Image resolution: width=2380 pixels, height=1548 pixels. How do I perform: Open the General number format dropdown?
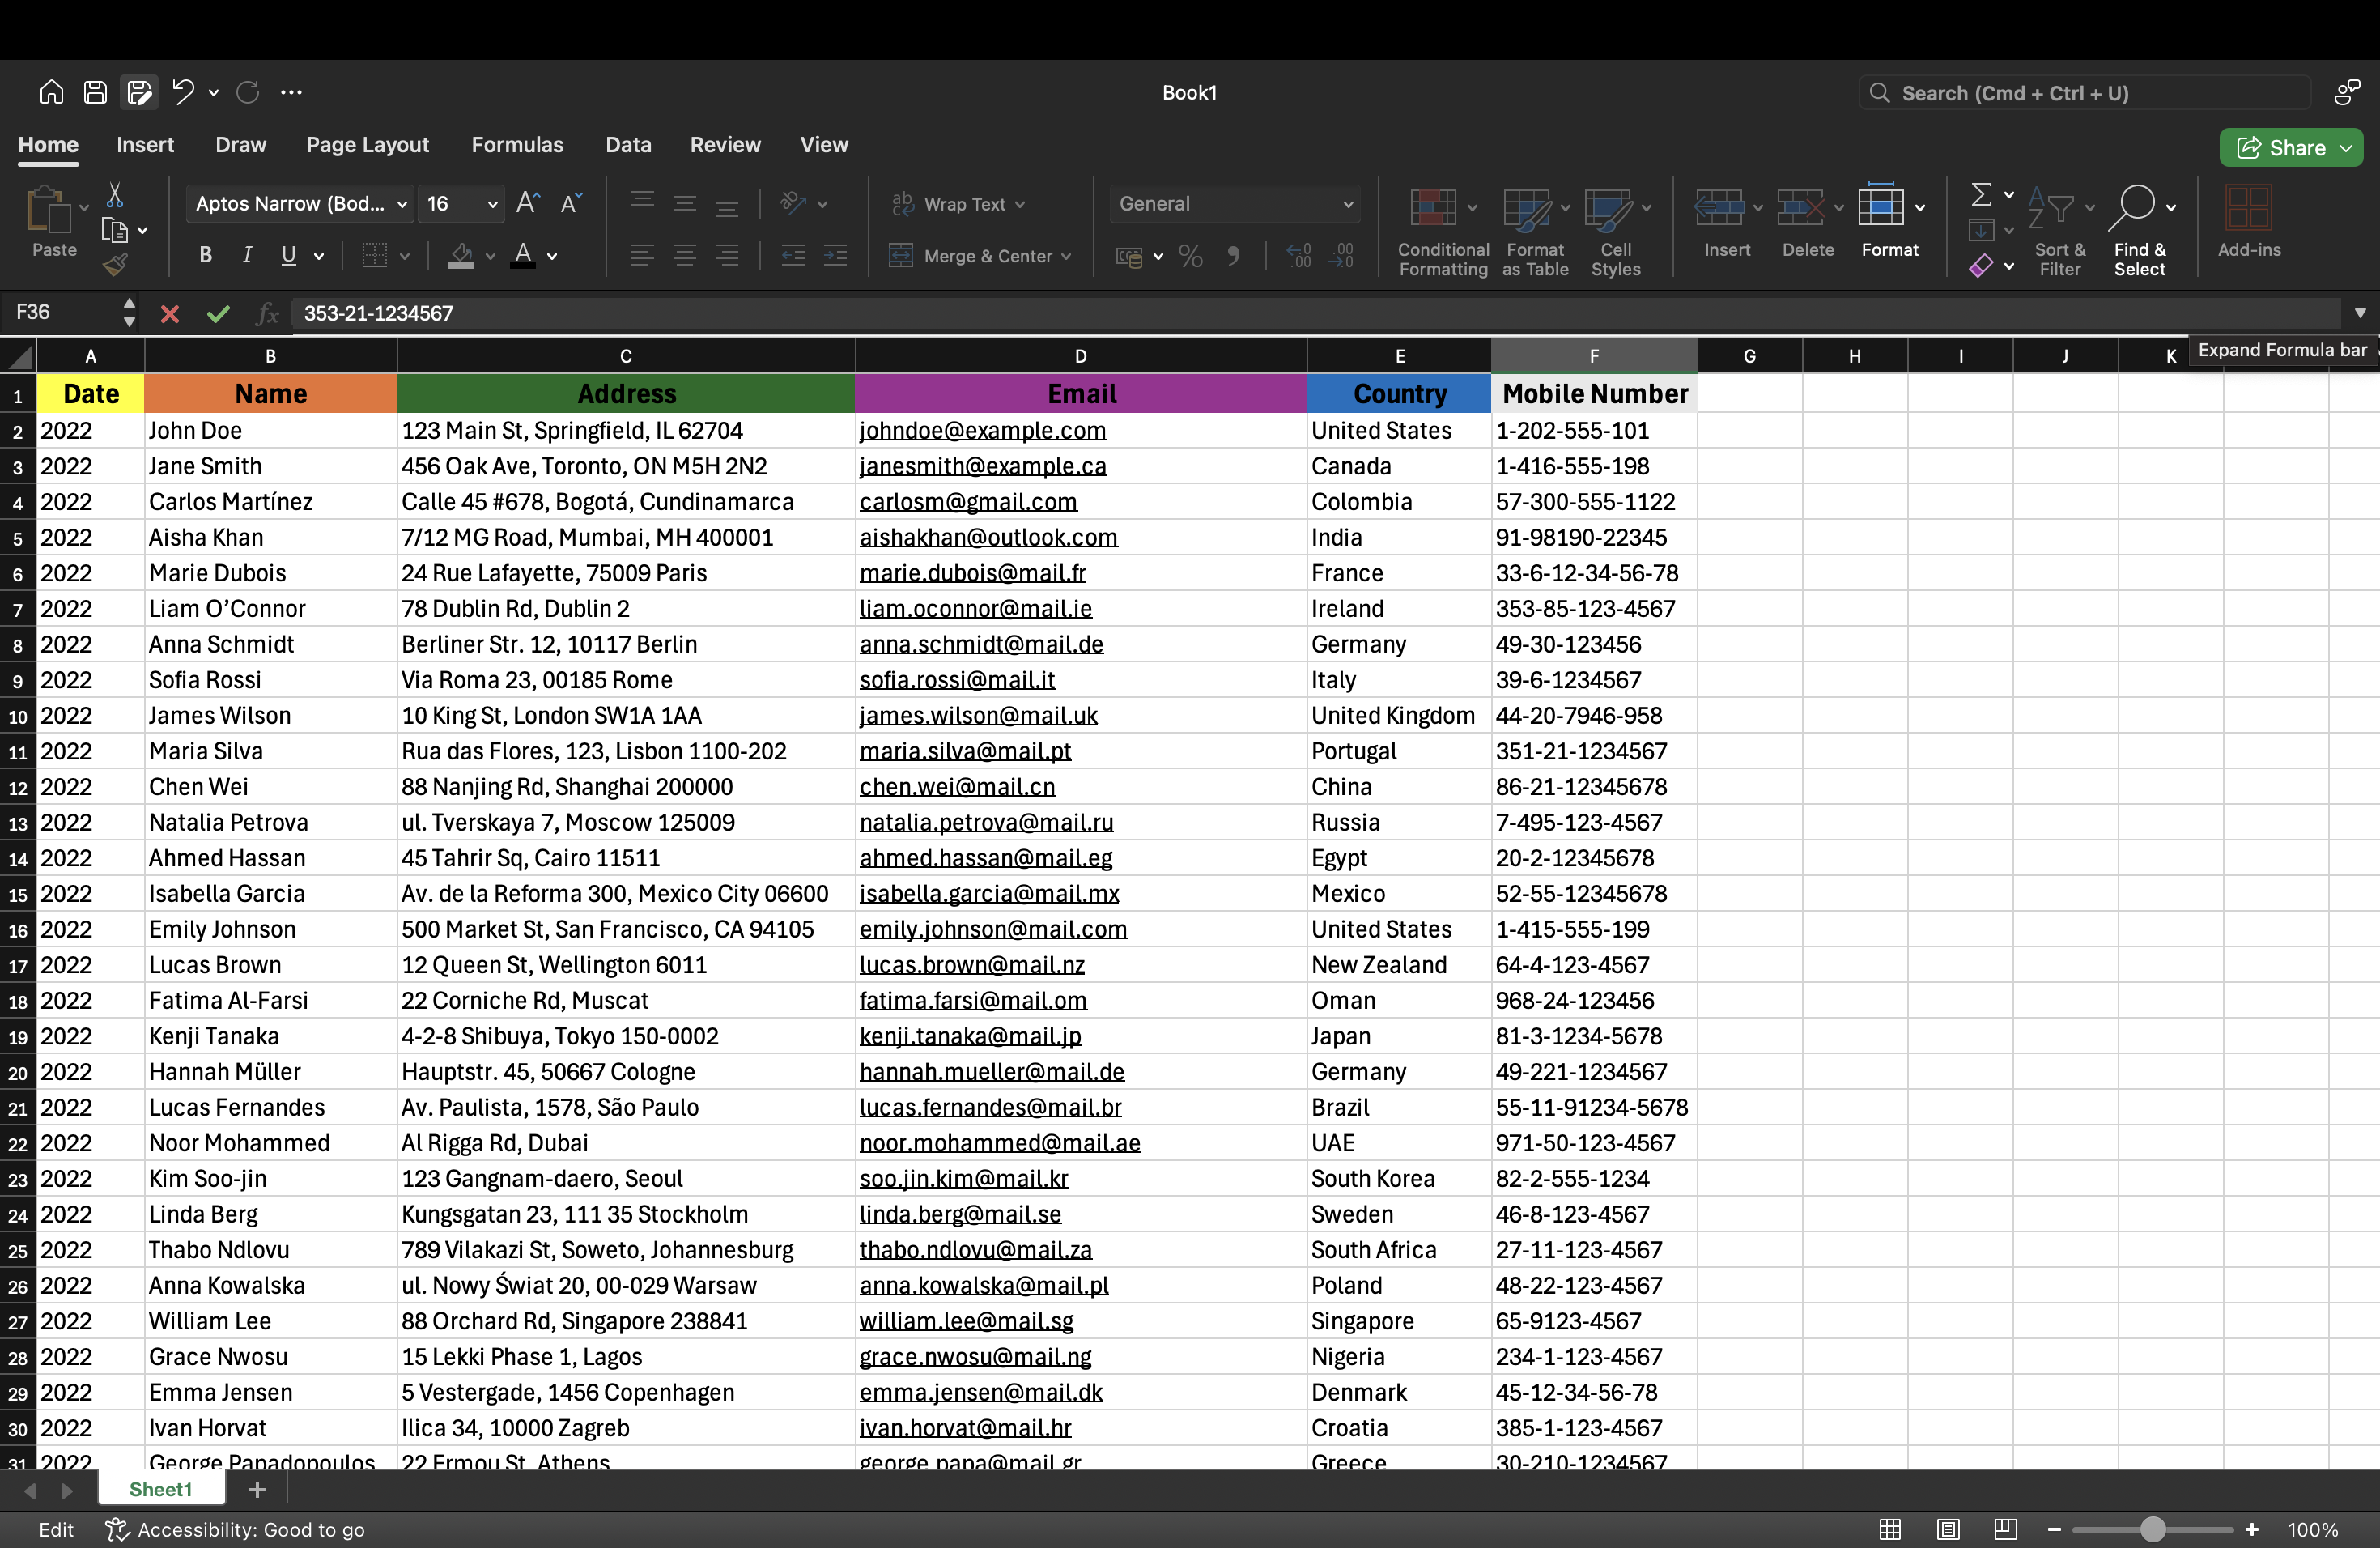pyautogui.click(x=1236, y=204)
